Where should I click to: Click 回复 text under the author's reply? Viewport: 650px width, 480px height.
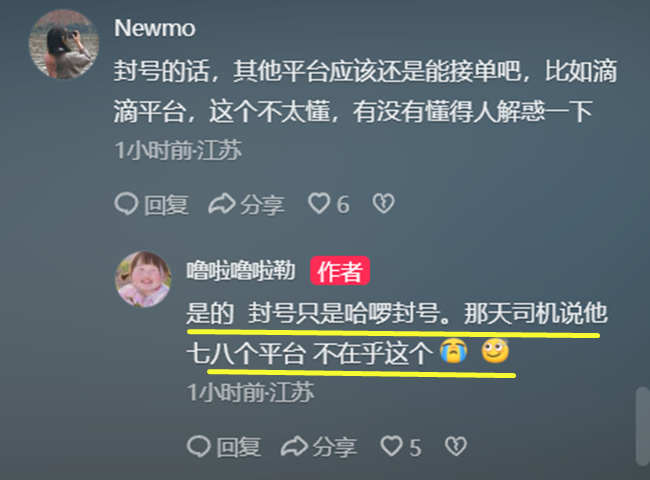(239, 447)
